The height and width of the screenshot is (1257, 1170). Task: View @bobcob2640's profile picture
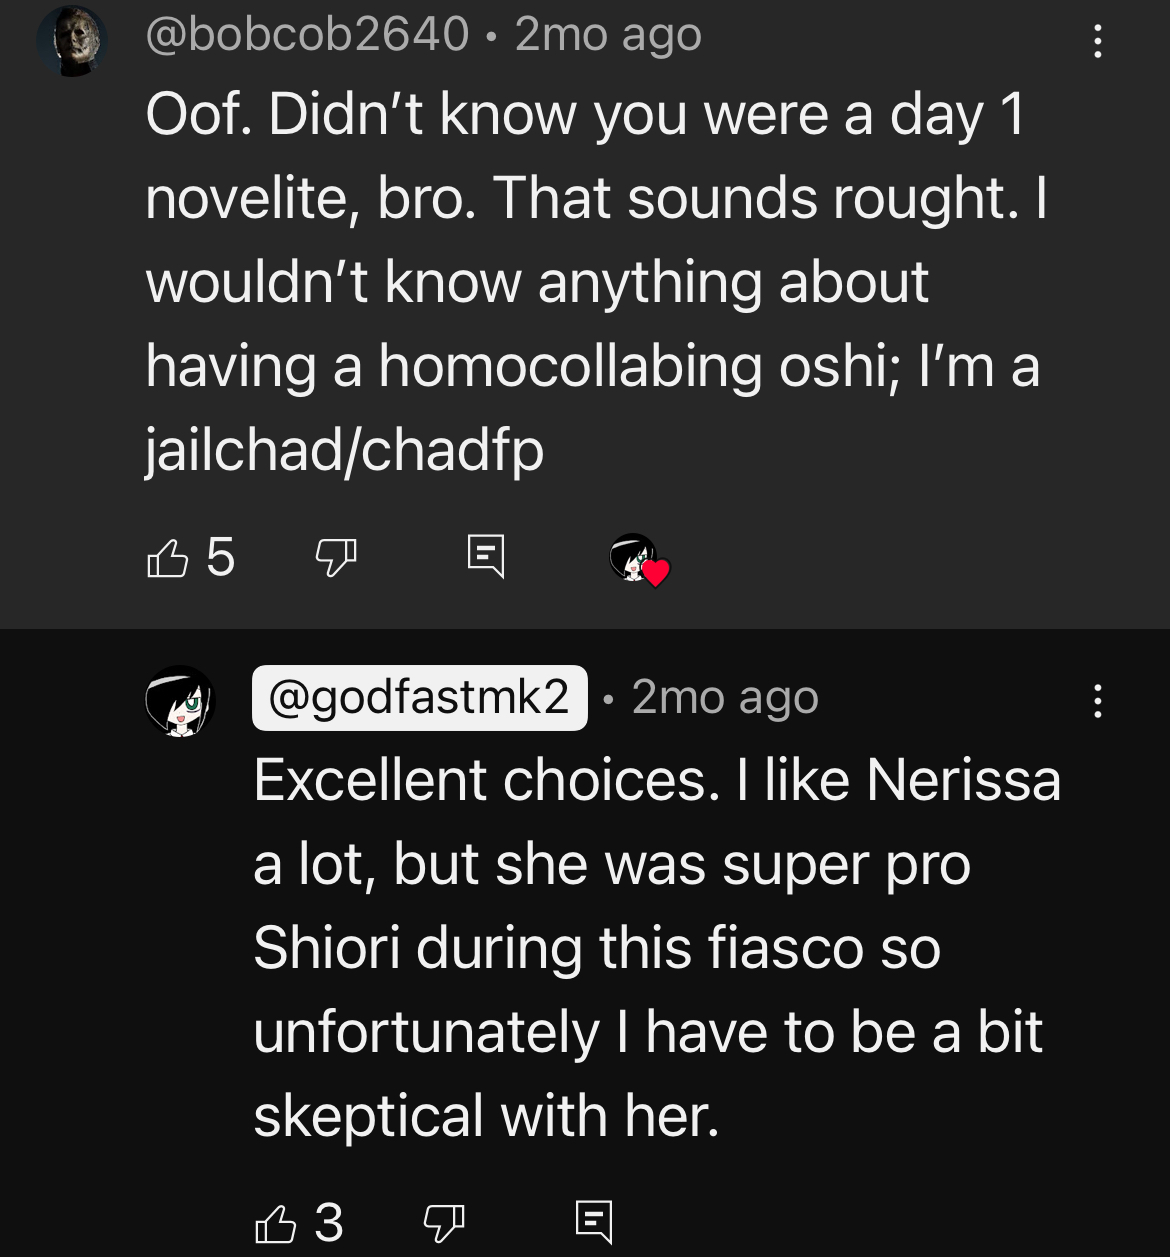tap(72, 40)
